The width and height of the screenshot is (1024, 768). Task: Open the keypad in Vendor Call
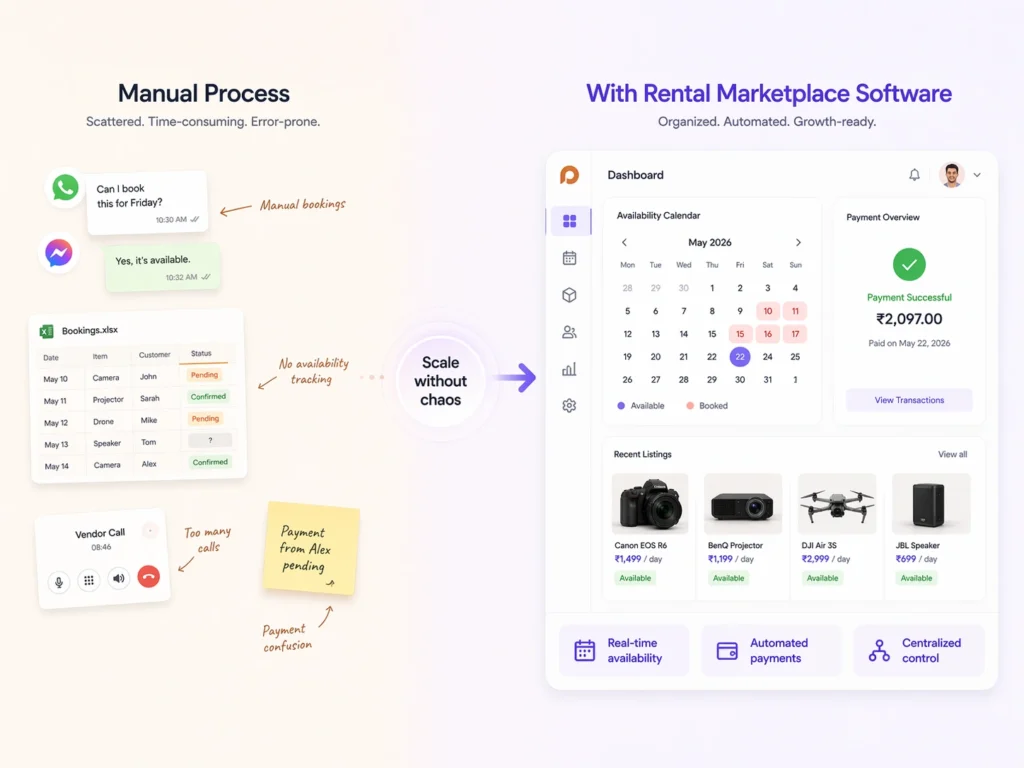pyautogui.click(x=89, y=580)
